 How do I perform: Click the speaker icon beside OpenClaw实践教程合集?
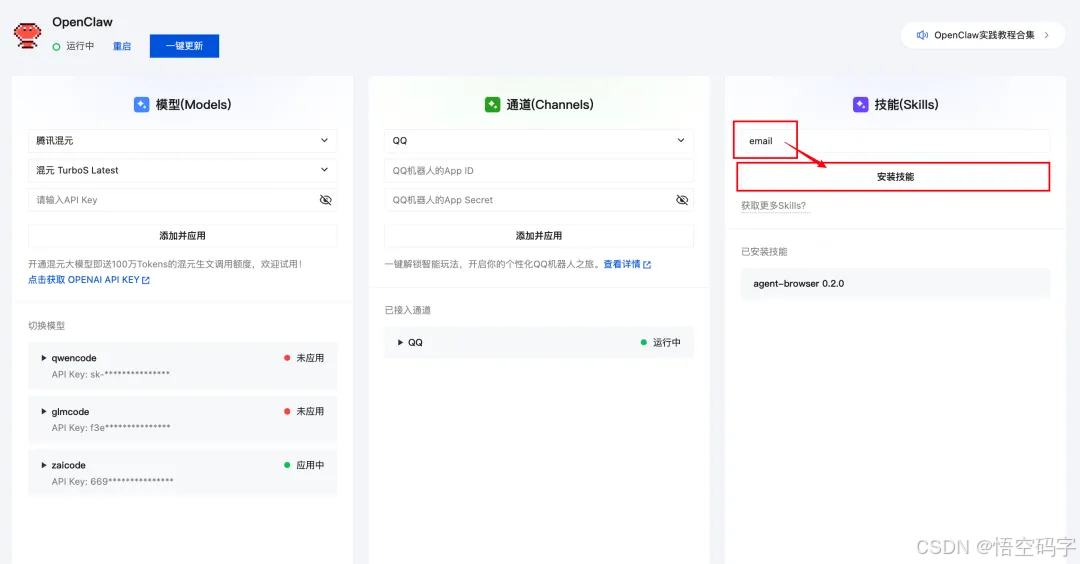tap(922, 35)
